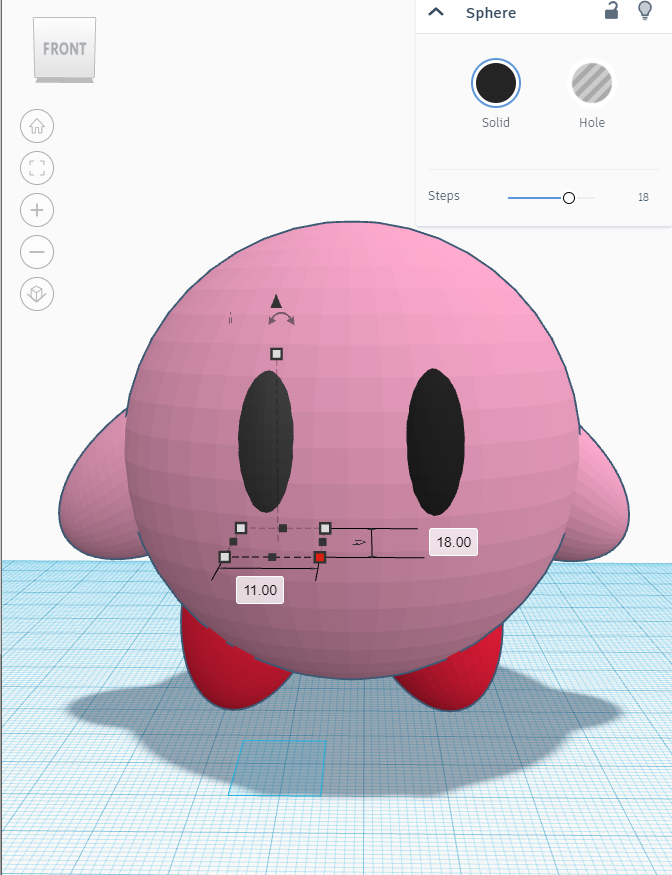Viewport: 672px width, 875px height.
Task: Hide selected shape with lightbulb icon
Action: 645,11
